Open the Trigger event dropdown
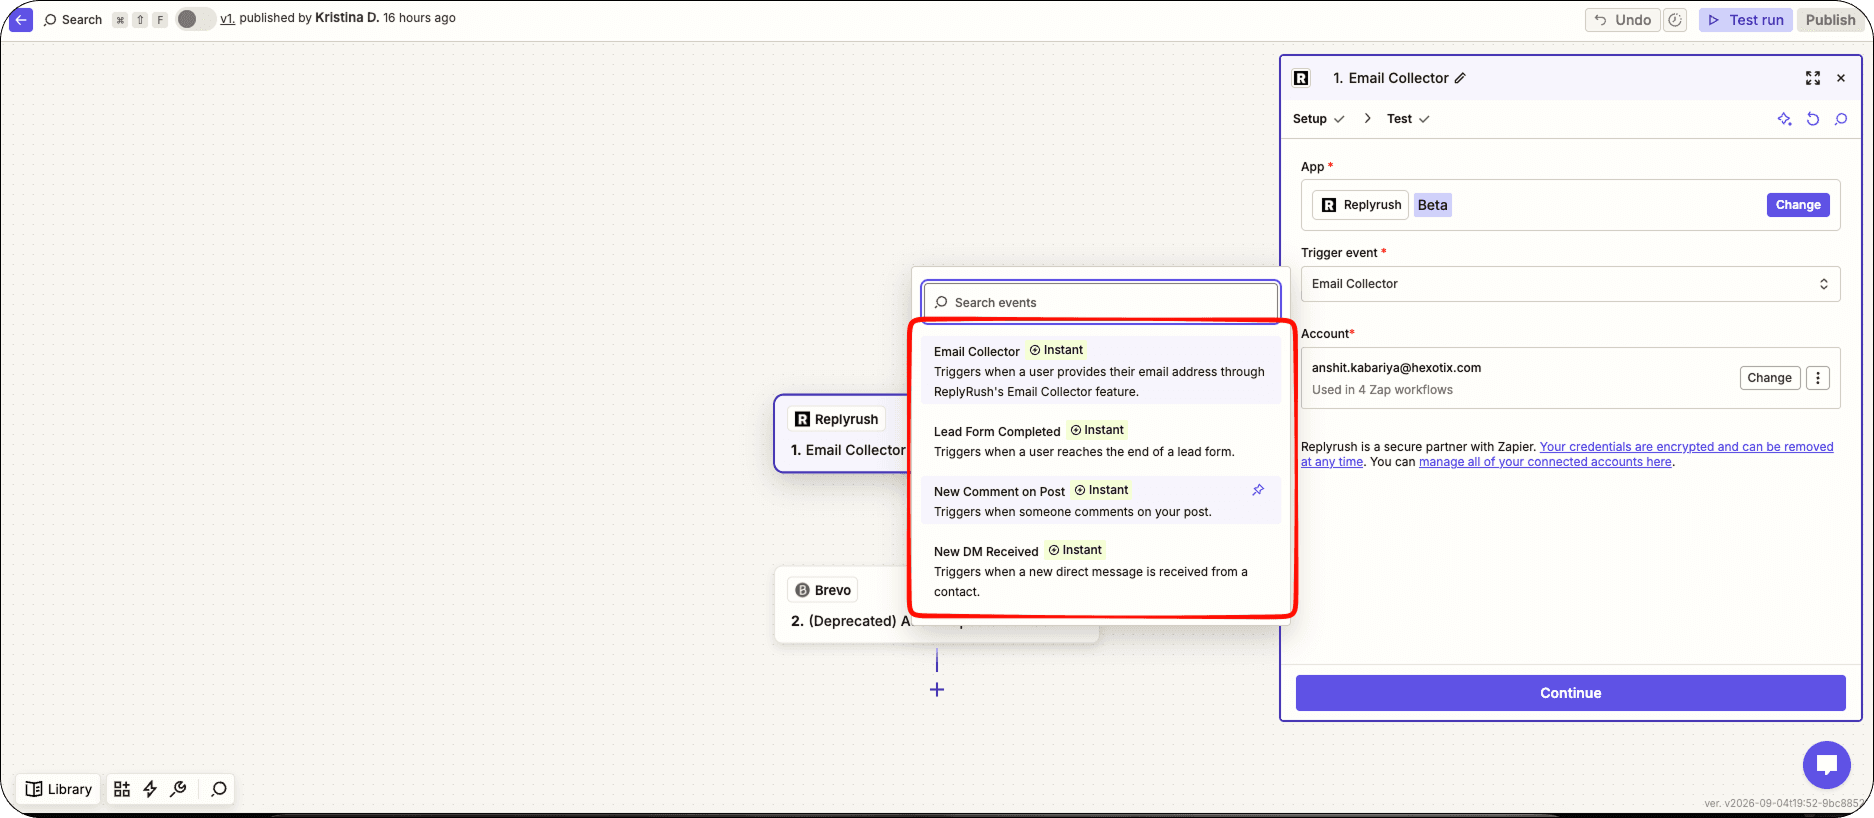Viewport: 1874px width, 818px height. coord(1570,284)
